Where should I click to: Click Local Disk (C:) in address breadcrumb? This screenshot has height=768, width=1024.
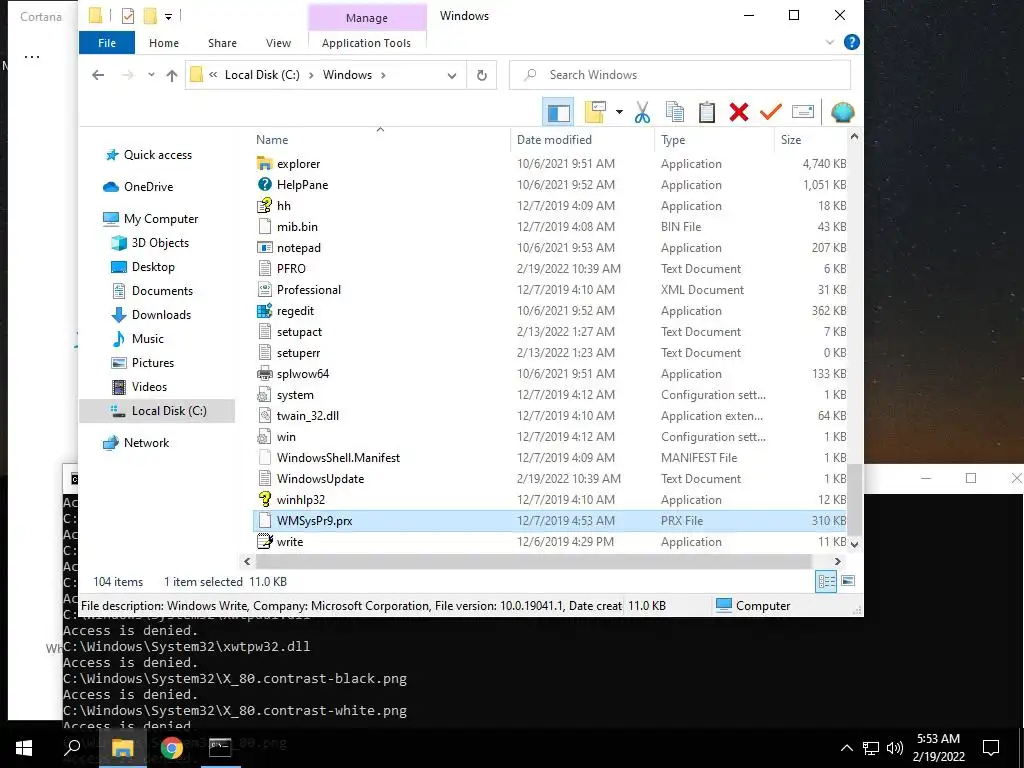click(x=262, y=75)
